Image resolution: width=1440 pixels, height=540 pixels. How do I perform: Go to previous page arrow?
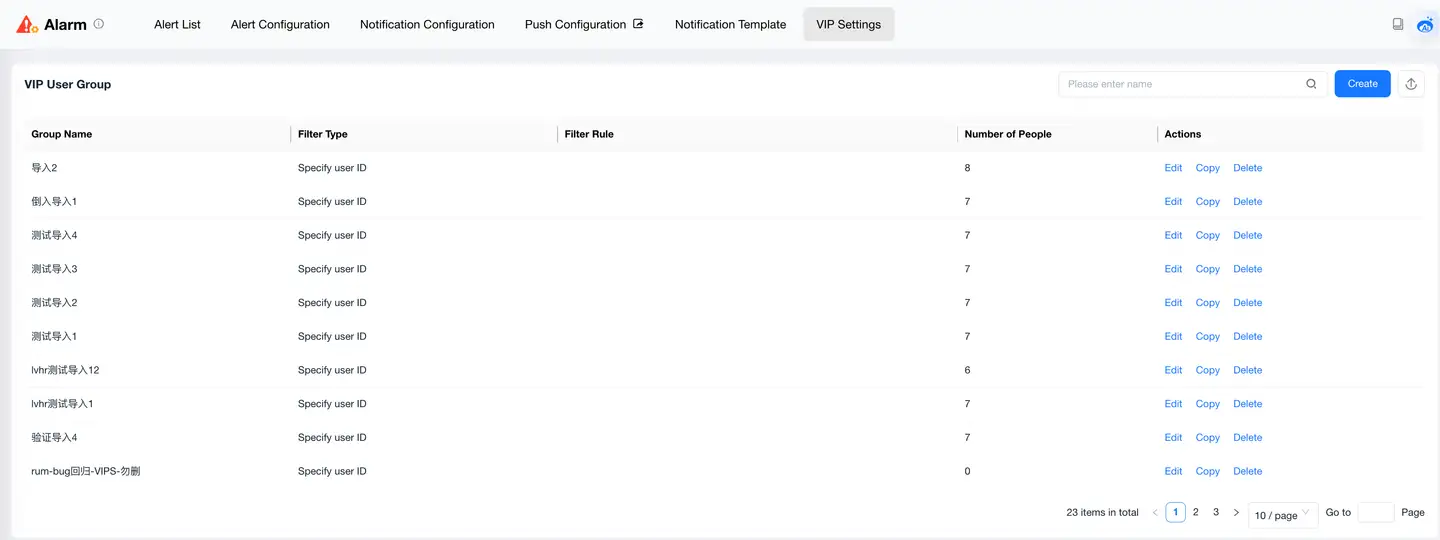click(1155, 513)
